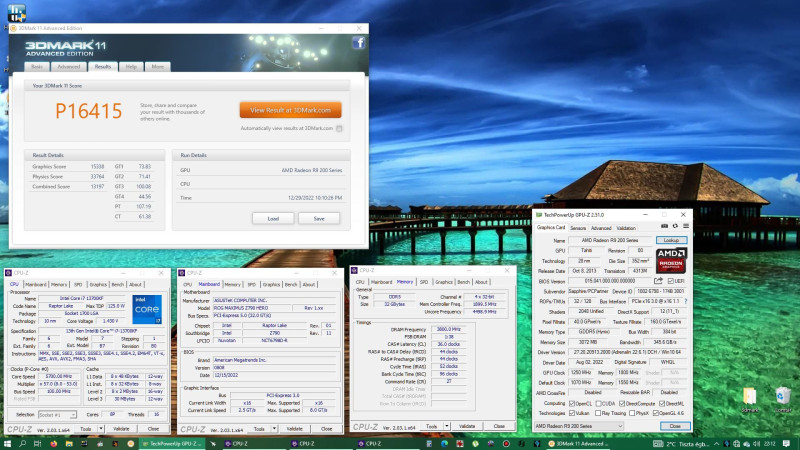
Task: Click the Bus Interface question mark icon
Action: (x=685, y=302)
